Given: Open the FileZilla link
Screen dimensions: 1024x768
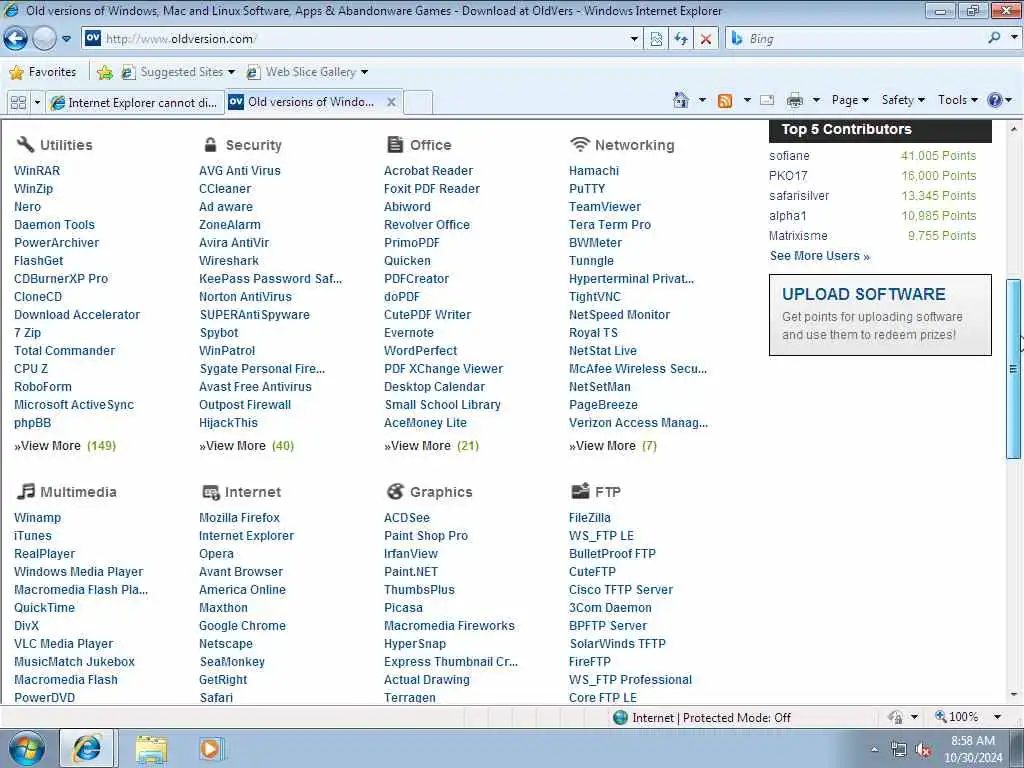Looking at the screenshot, I should [x=590, y=517].
